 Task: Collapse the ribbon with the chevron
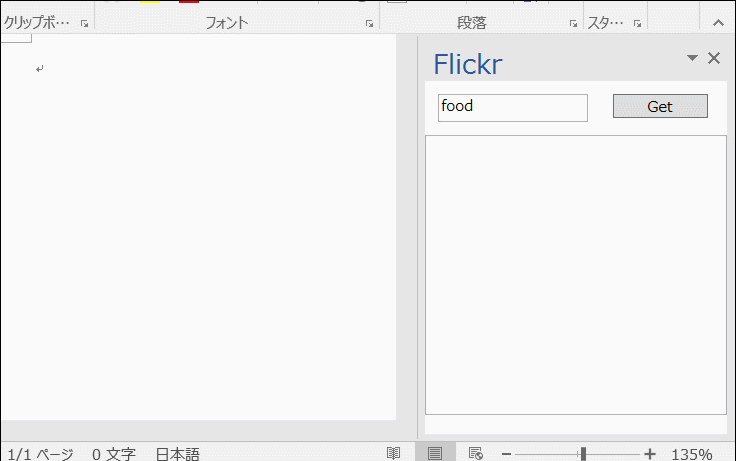point(718,23)
